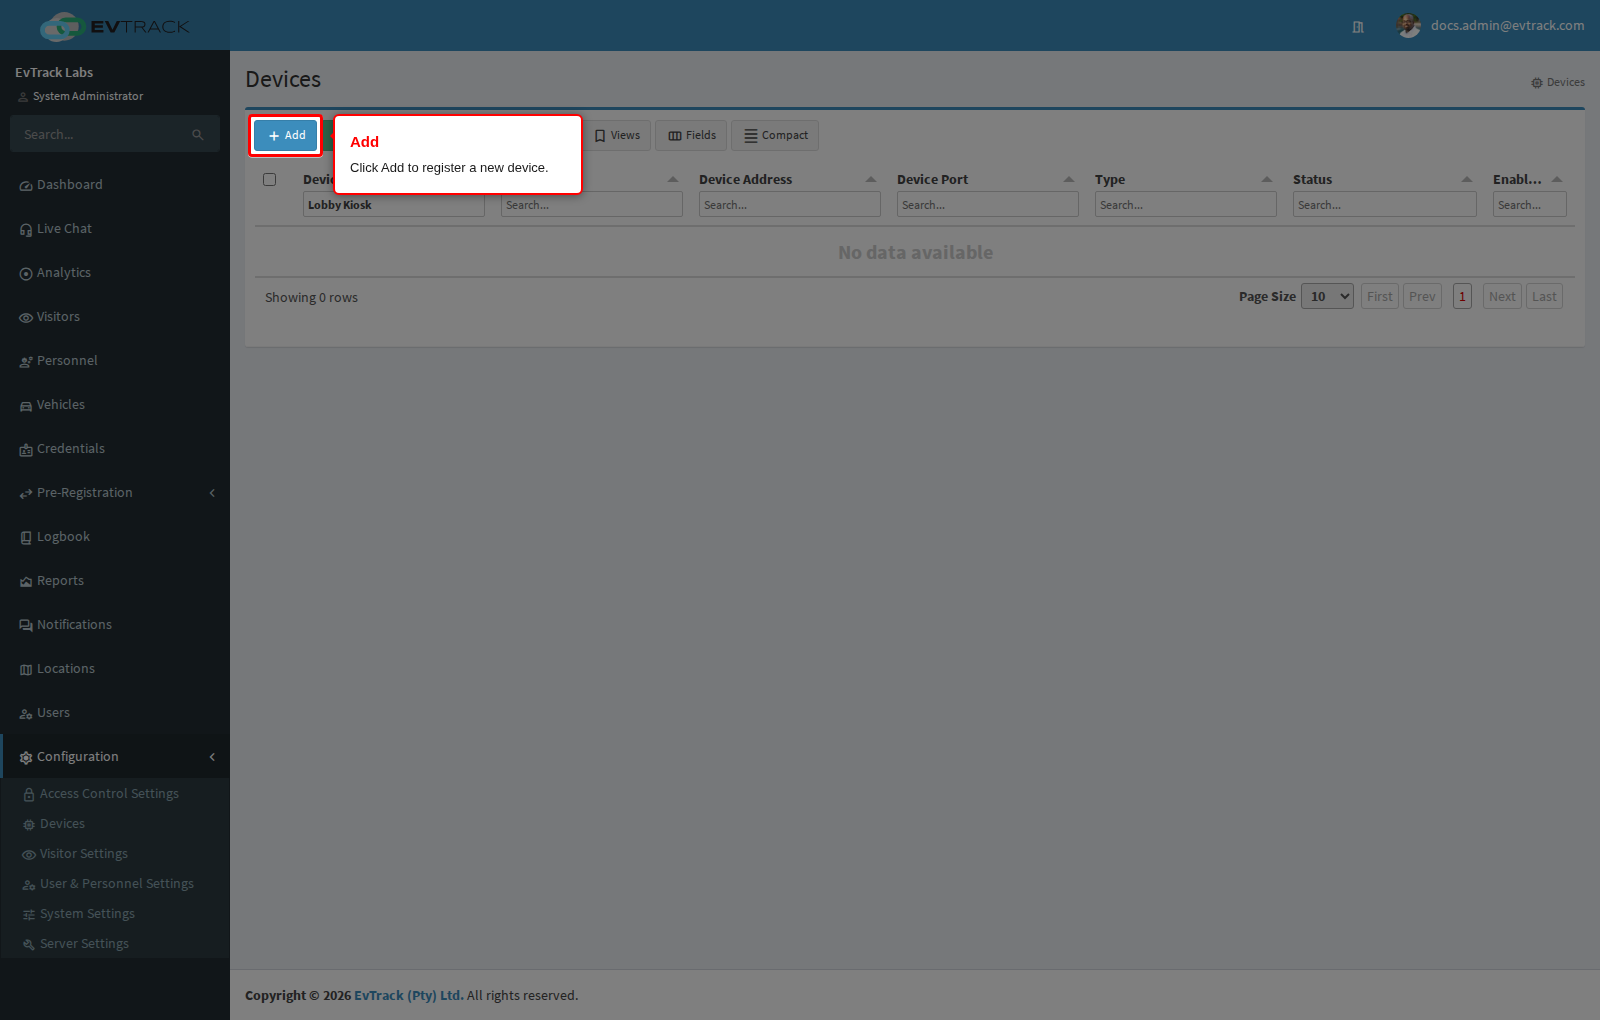Click the Add device button
The width and height of the screenshot is (1600, 1020).
[x=286, y=135]
